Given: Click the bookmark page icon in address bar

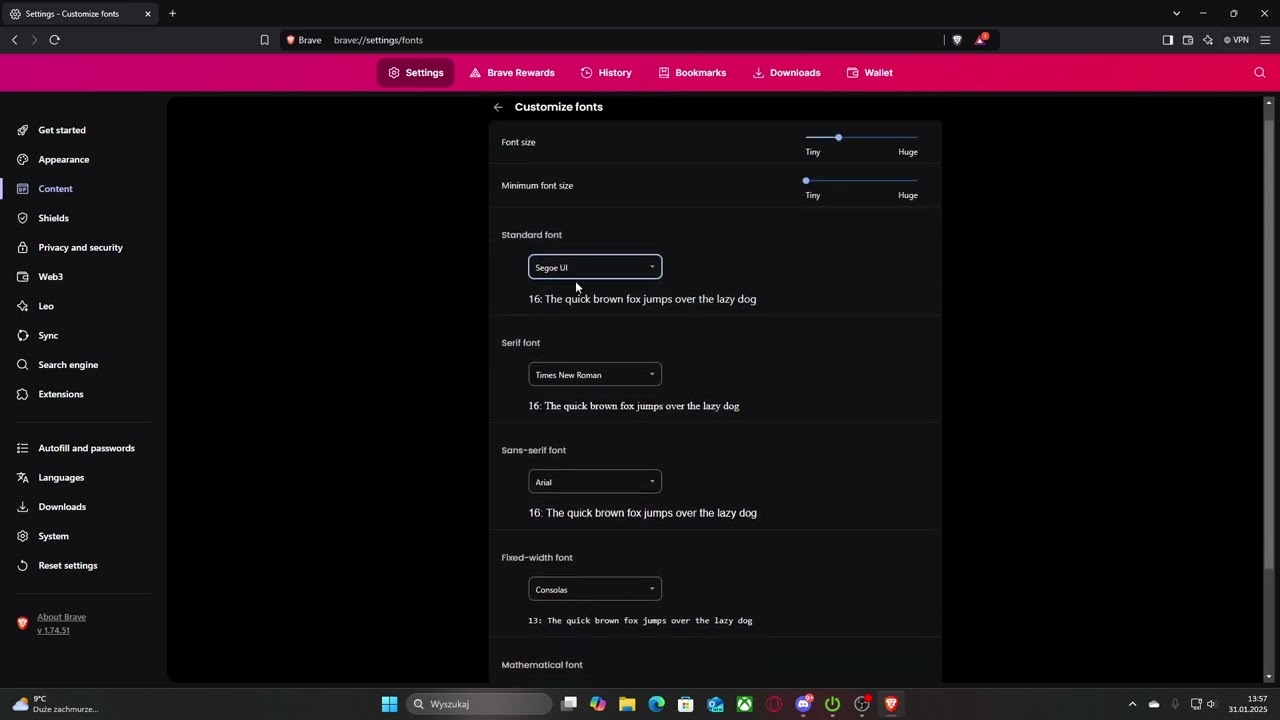Looking at the screenshot, I should [x=264, y=40].
